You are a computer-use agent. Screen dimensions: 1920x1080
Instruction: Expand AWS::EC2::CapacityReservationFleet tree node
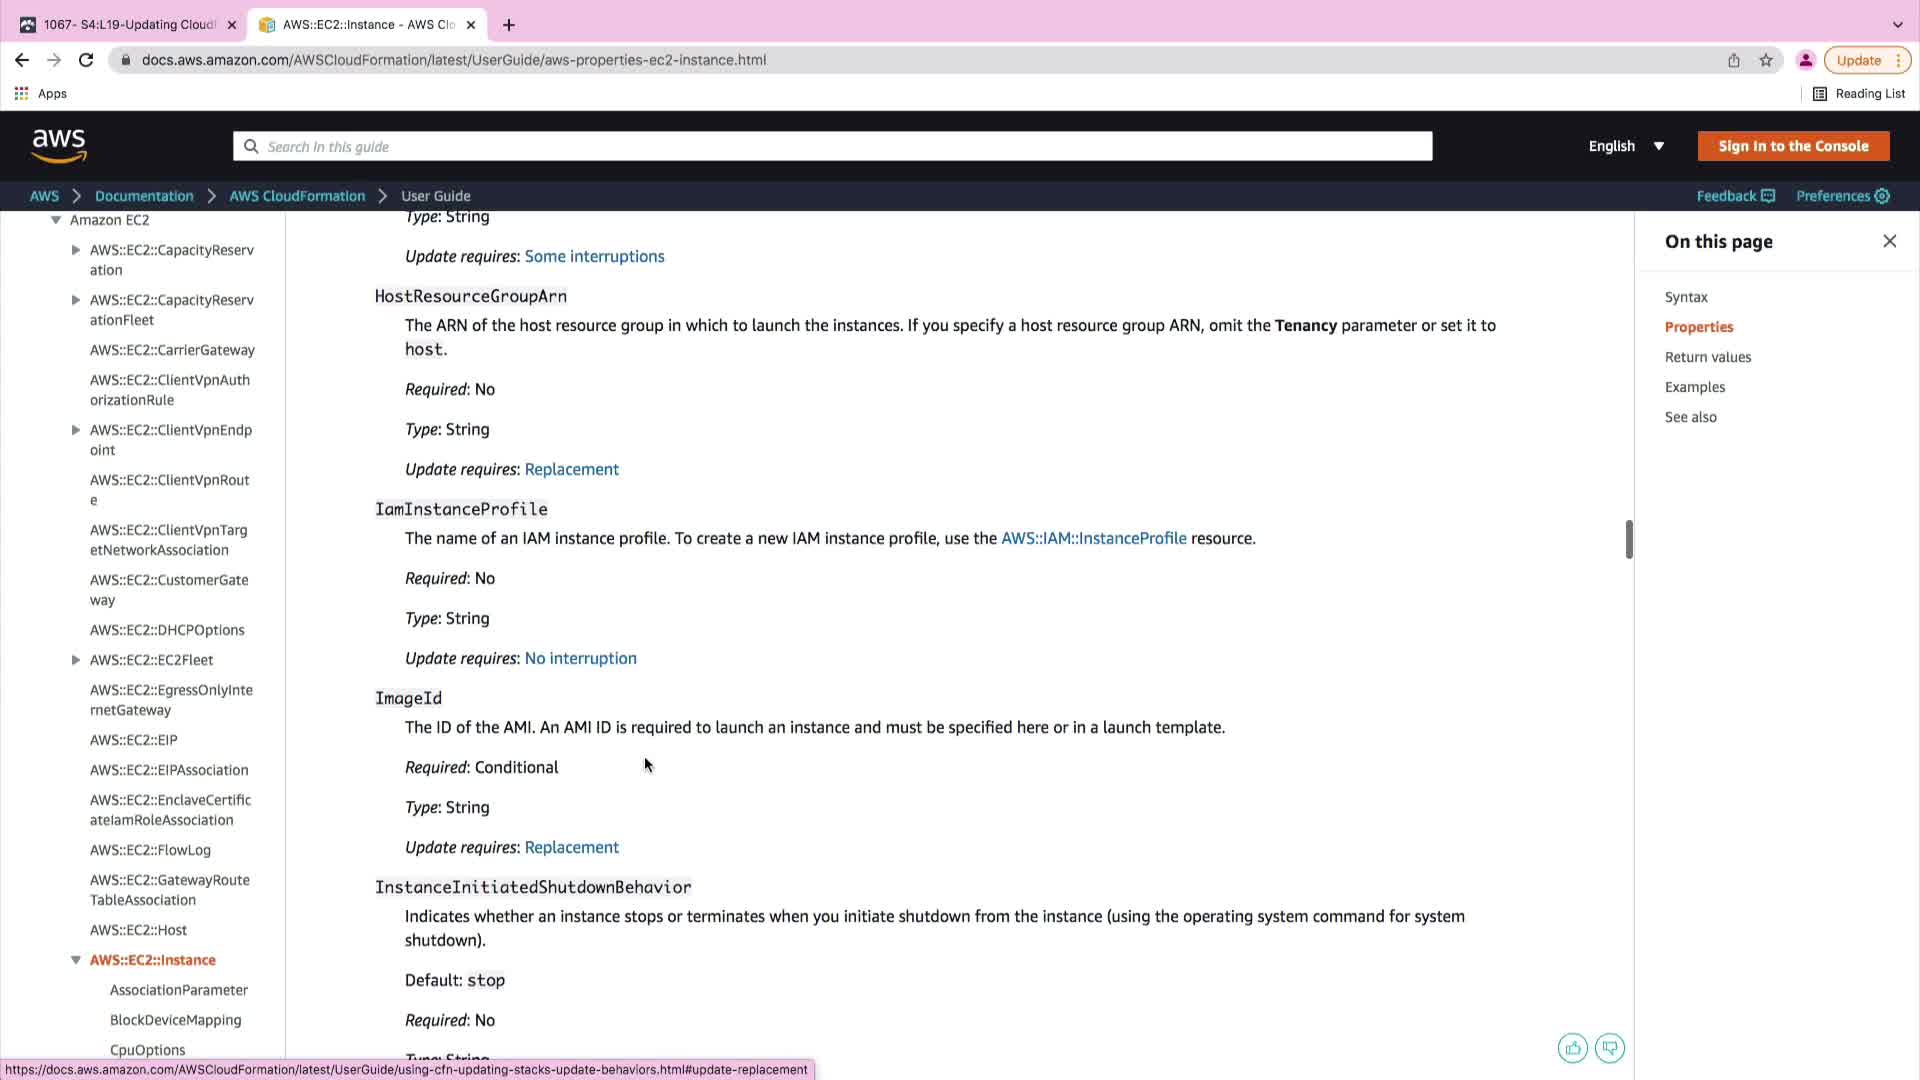click(76, 300)
